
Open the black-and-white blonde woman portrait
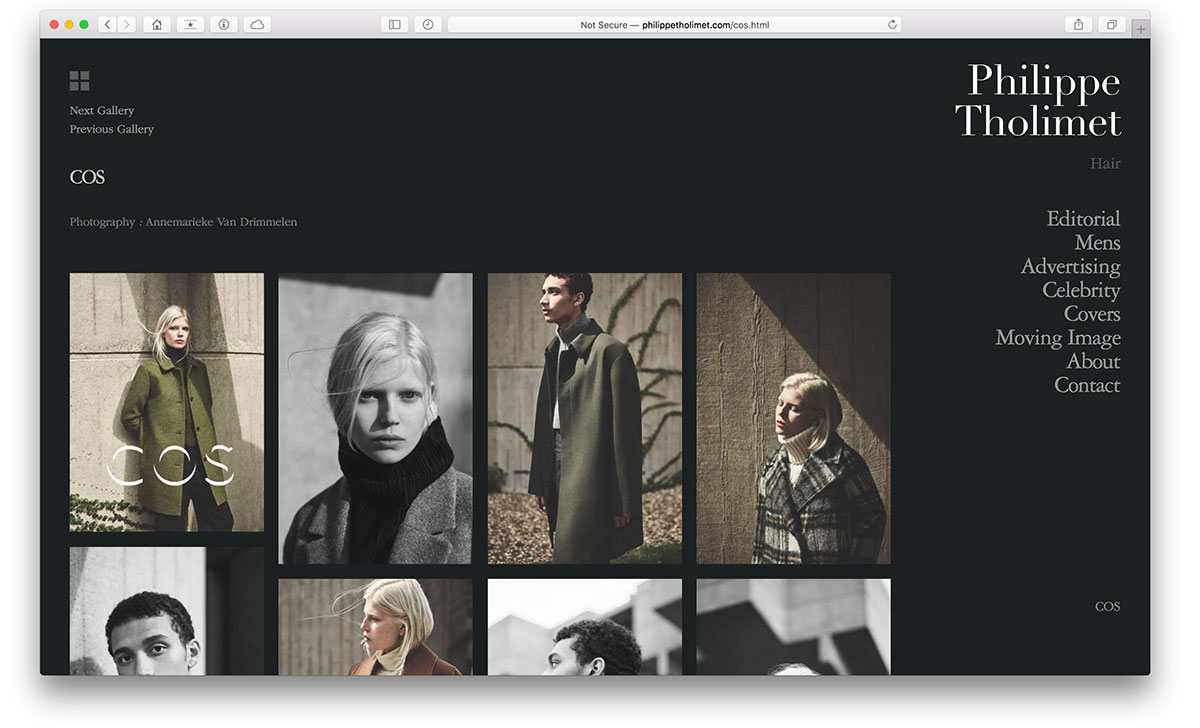tap(375, 418)
